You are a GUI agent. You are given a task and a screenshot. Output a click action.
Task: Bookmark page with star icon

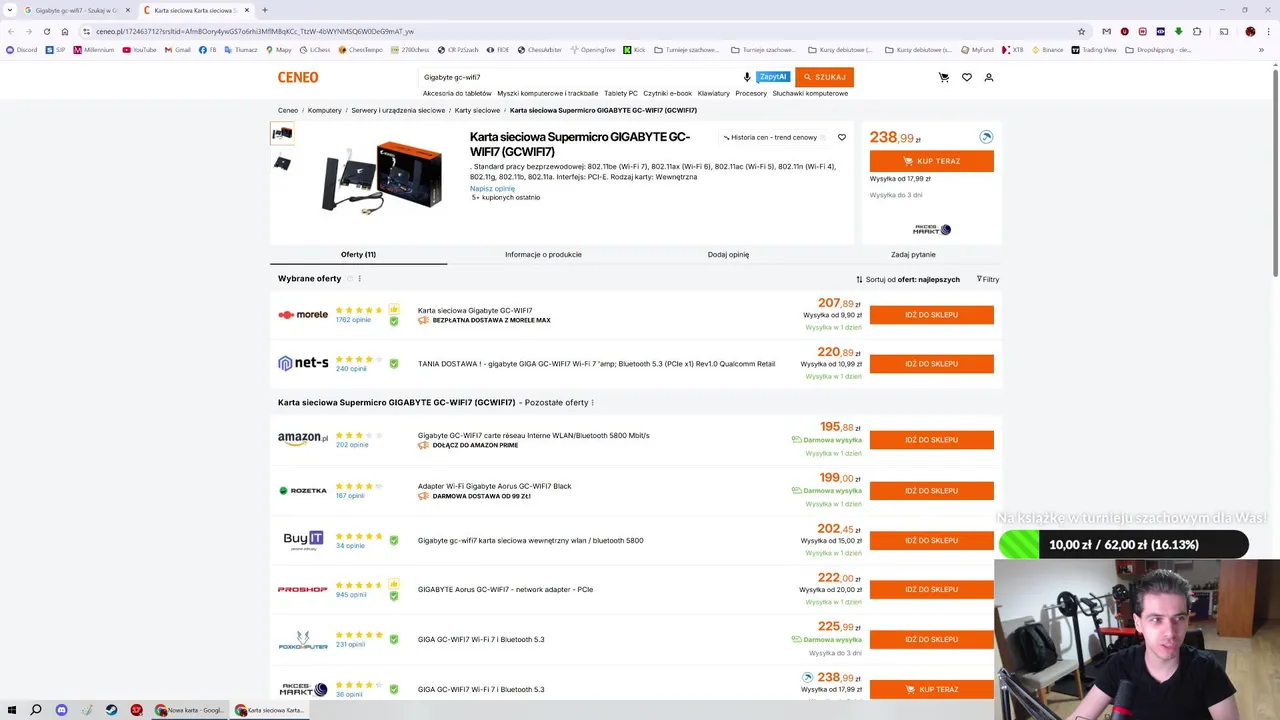1081,31
